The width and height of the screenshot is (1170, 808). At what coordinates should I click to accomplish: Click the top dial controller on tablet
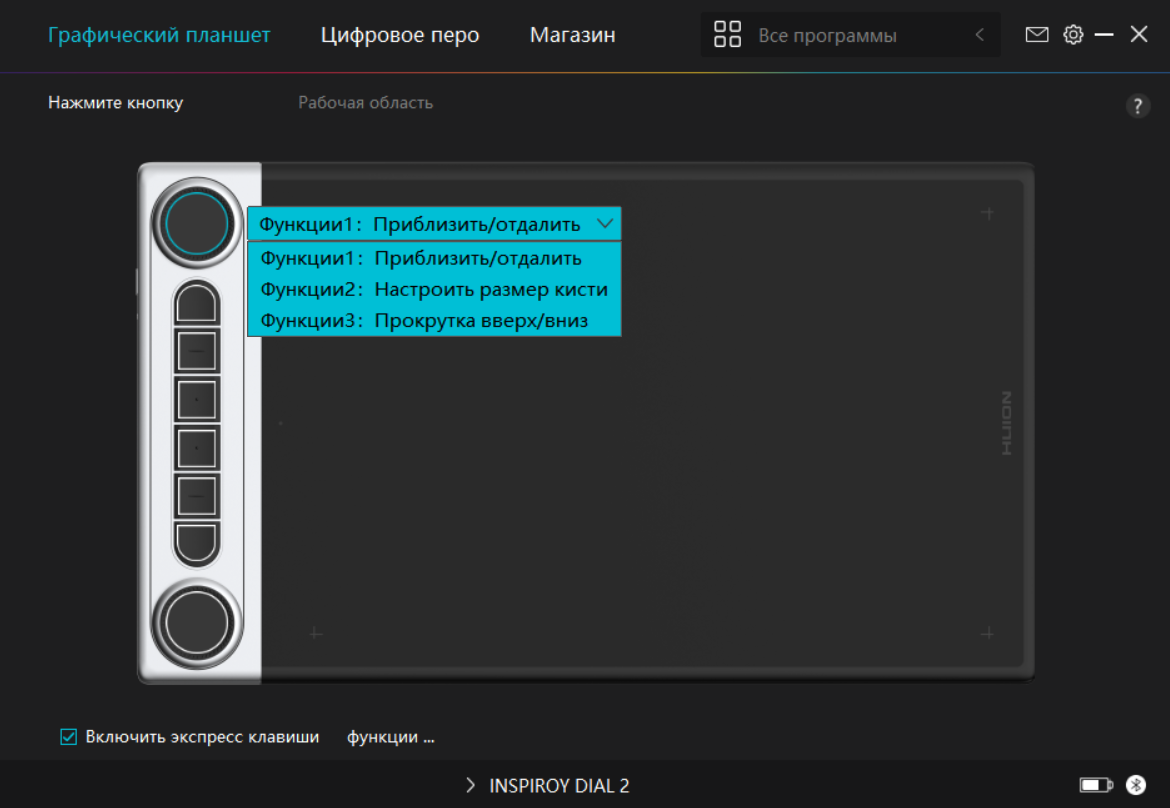(197, 223)
